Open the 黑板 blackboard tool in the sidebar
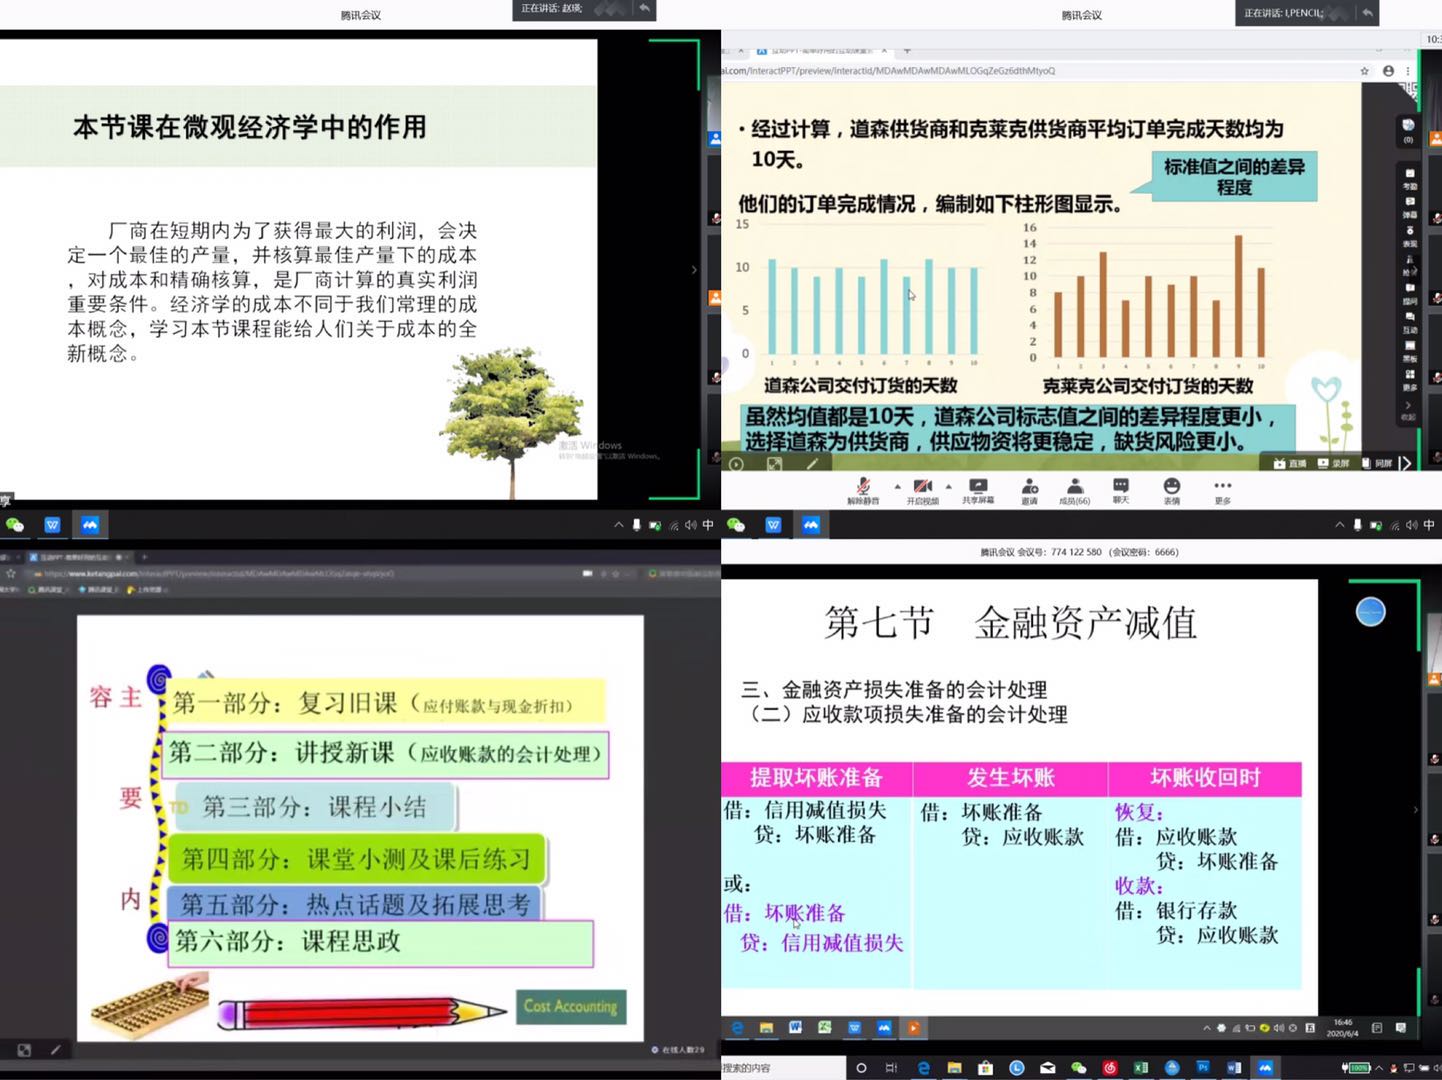This screenshot has height=1080, width=1442. click(x=1409, y=345)
